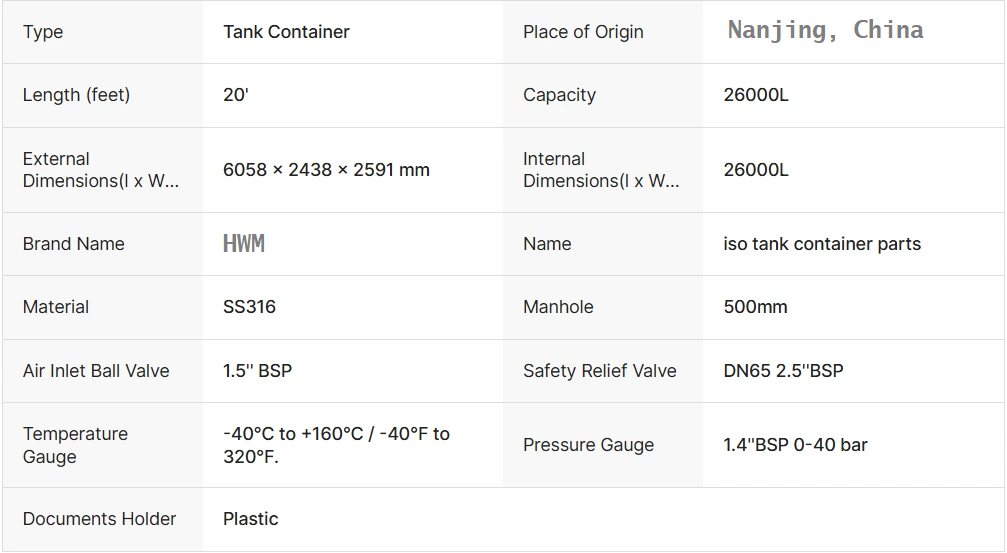Click the 'Brand Name' label cell
Screen dimensions: 1007x553
click(74, 244)
